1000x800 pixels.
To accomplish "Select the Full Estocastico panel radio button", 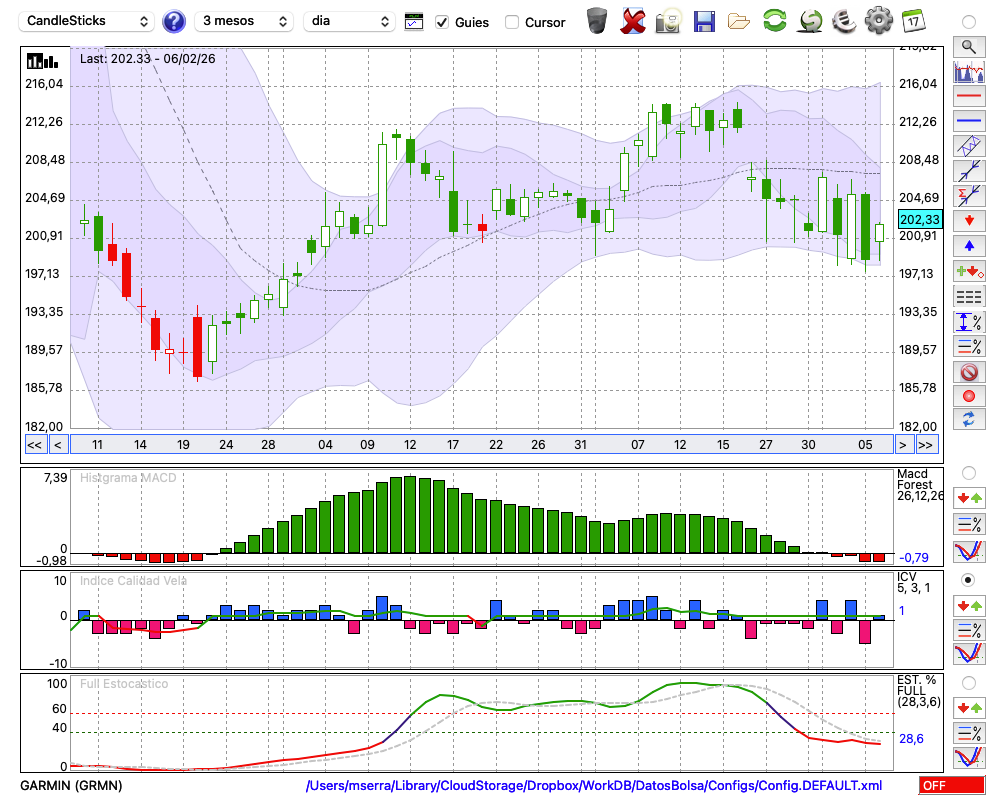I will click(x=968, y=682).
